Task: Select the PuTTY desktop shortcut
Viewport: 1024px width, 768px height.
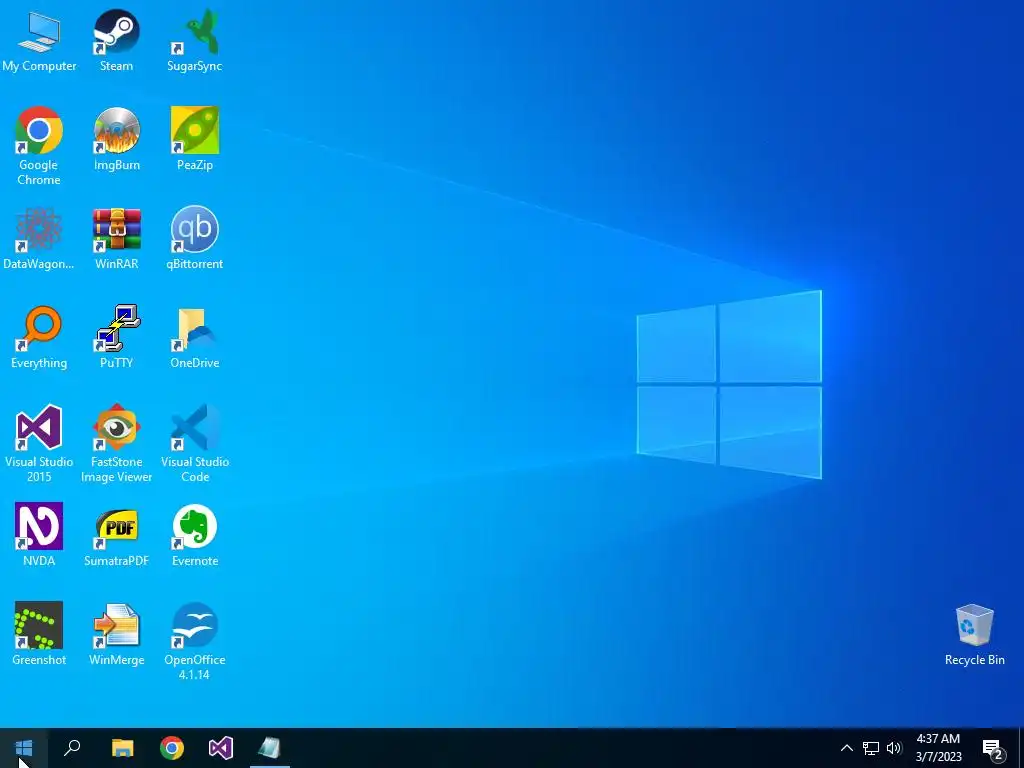Action: click(x=116, y=337)
